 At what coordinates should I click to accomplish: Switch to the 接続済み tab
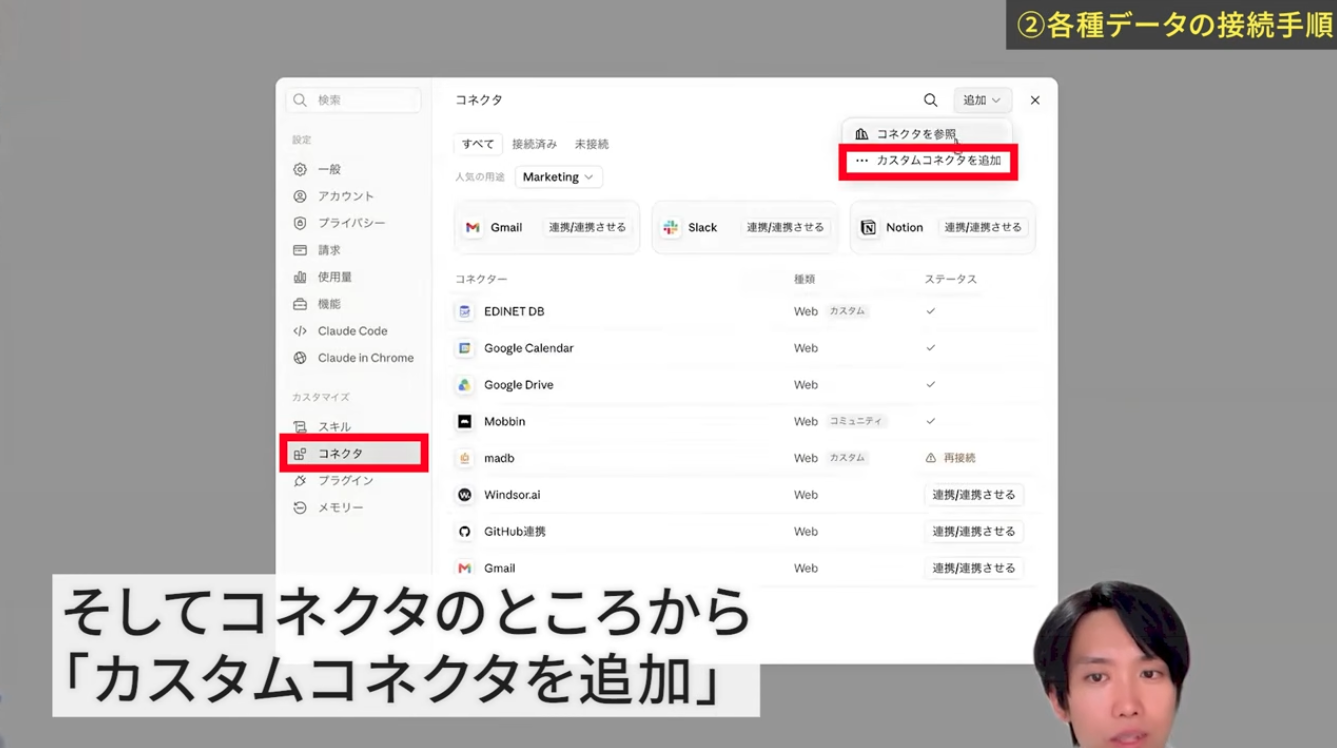click(x=534, y=144)
